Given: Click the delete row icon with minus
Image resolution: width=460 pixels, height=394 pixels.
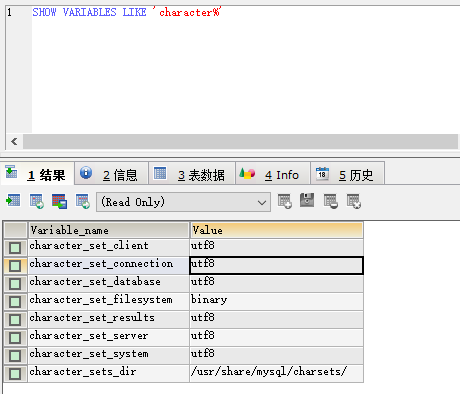Looking at the screenshot, I should tap(331, 201).
